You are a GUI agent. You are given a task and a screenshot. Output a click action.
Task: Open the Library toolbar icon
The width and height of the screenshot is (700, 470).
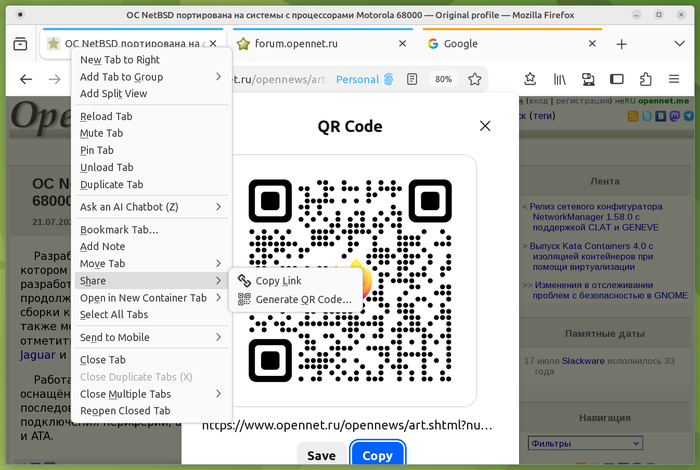(559, 79)
